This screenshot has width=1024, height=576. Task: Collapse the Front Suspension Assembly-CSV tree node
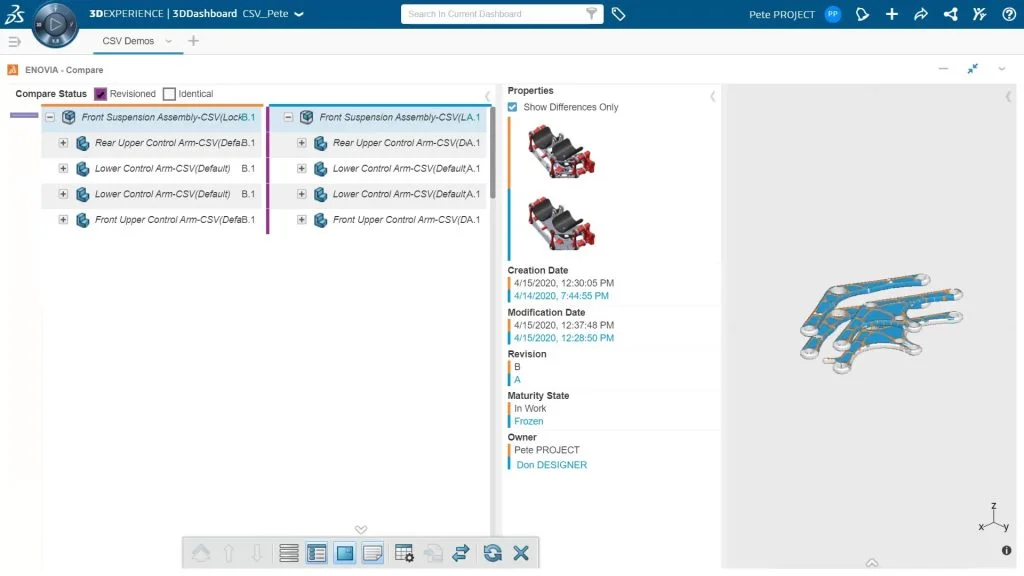[x=49, y=116]
